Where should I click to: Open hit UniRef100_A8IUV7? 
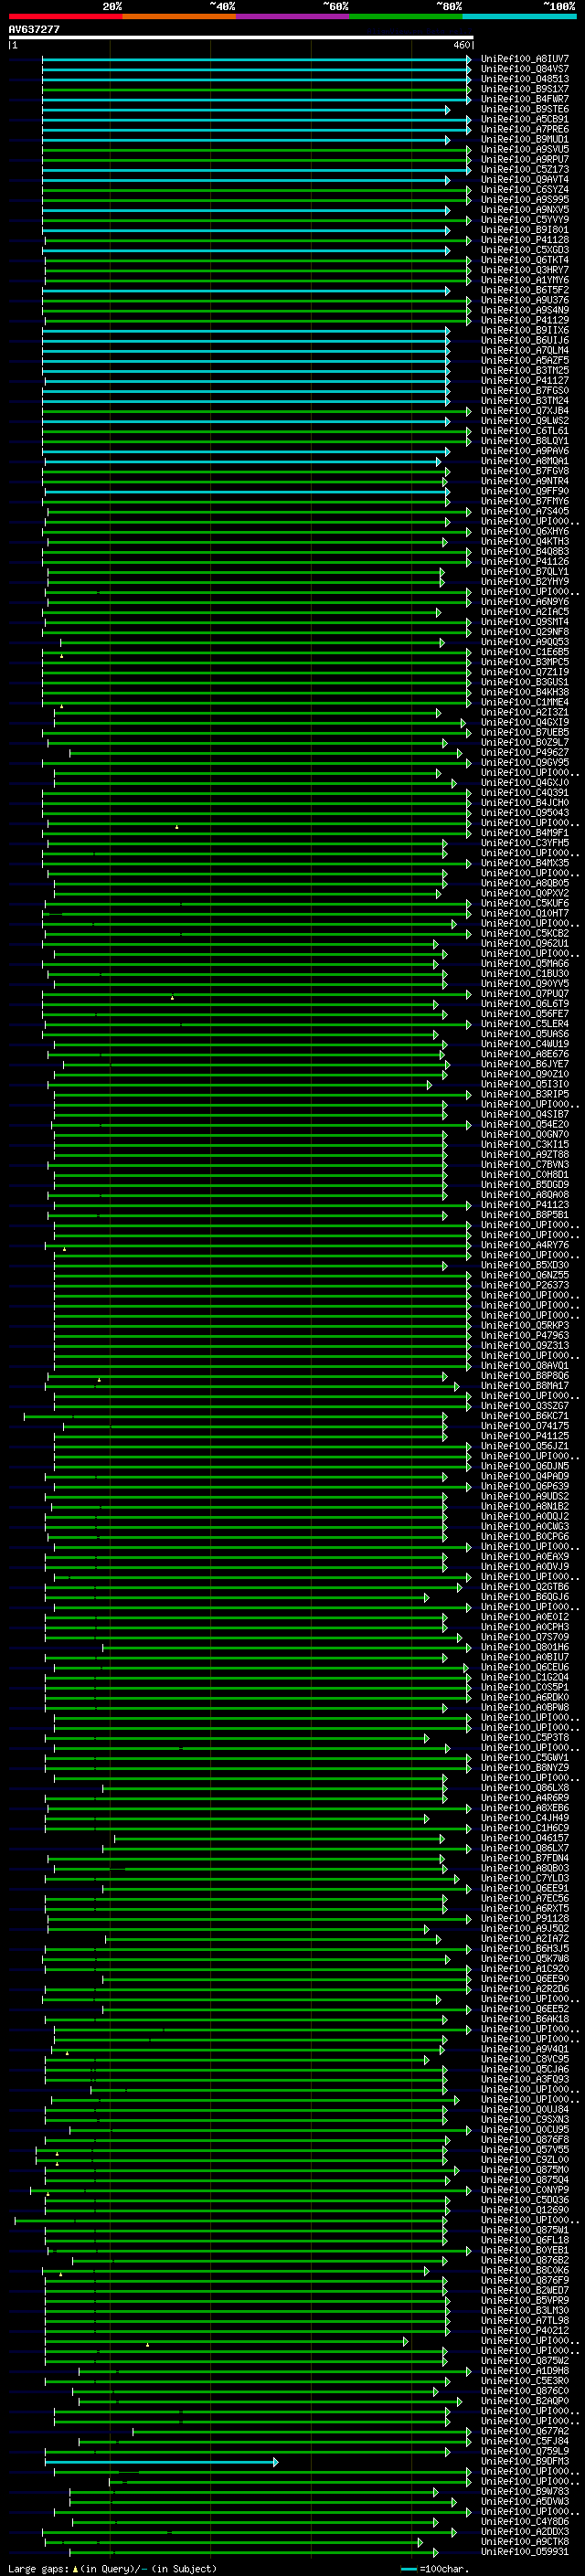pos(524,59)
